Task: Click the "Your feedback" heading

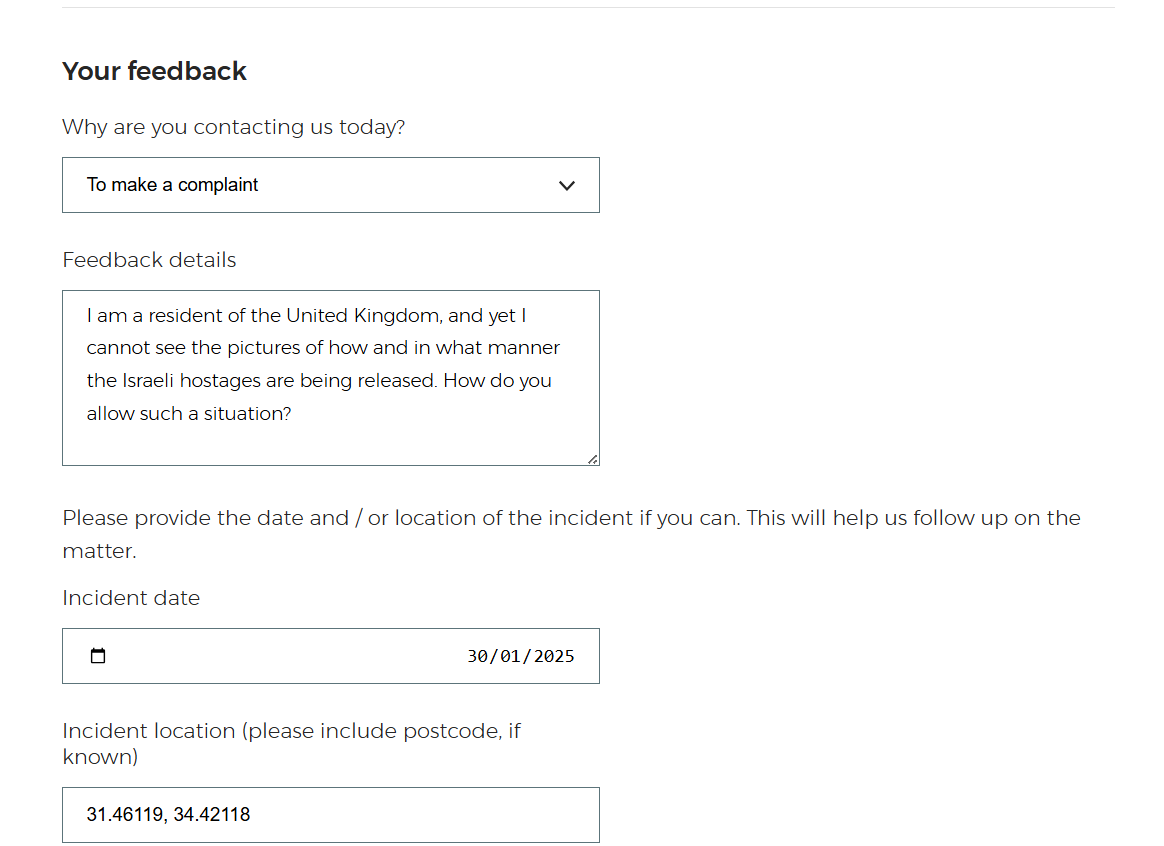Action: (154, 71)
